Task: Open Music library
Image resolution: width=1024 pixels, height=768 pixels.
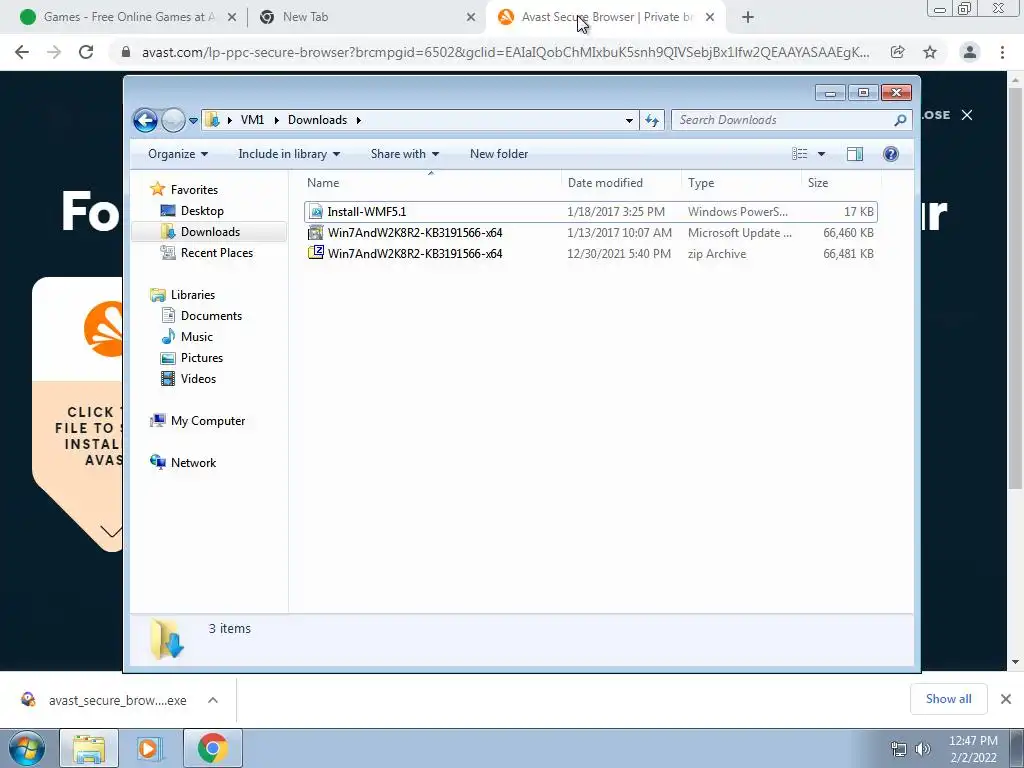Action: coord(197,337)
